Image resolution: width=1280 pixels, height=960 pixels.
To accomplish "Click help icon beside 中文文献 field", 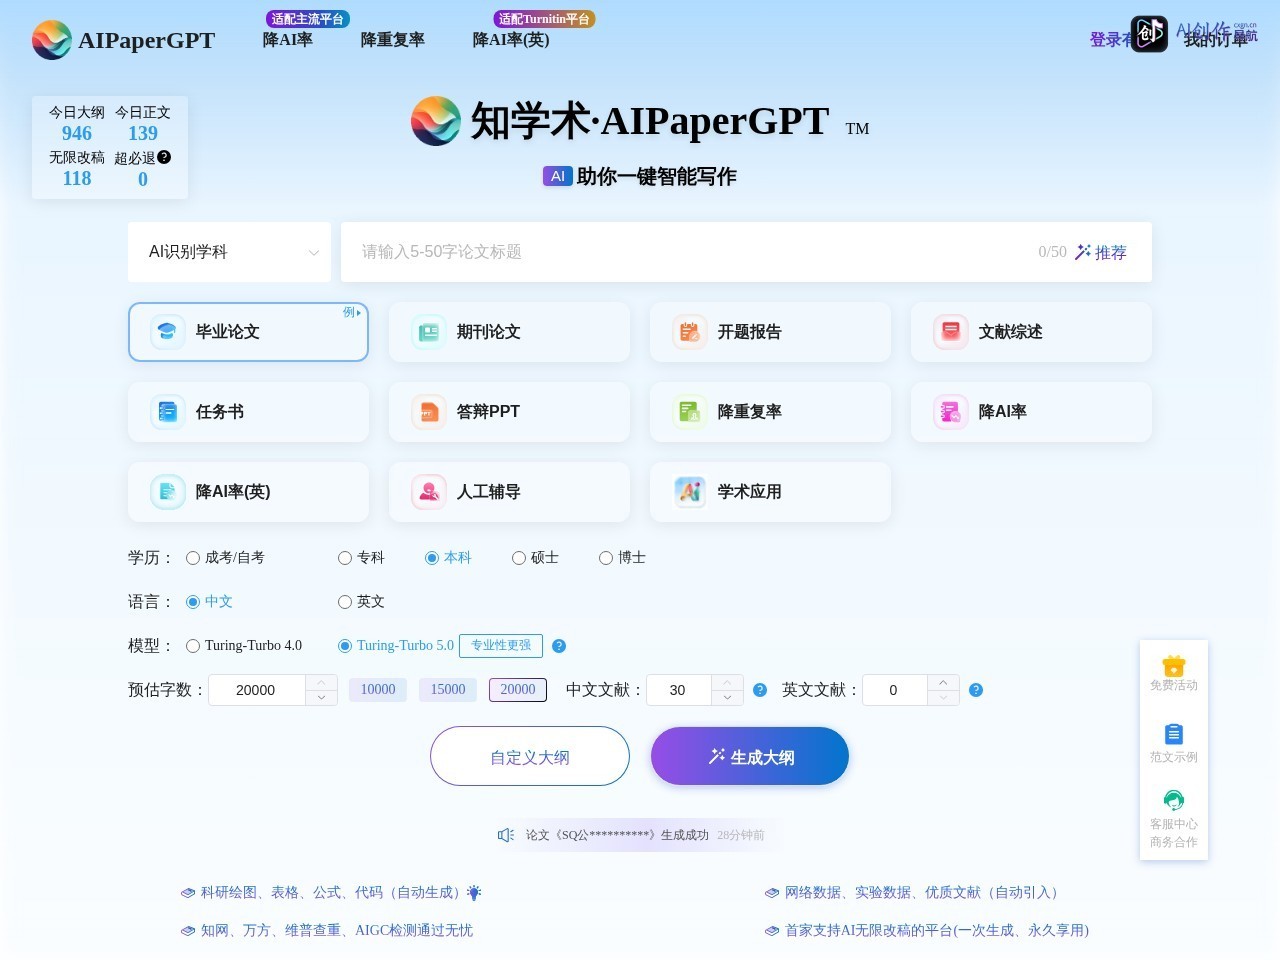I will 760,690.
